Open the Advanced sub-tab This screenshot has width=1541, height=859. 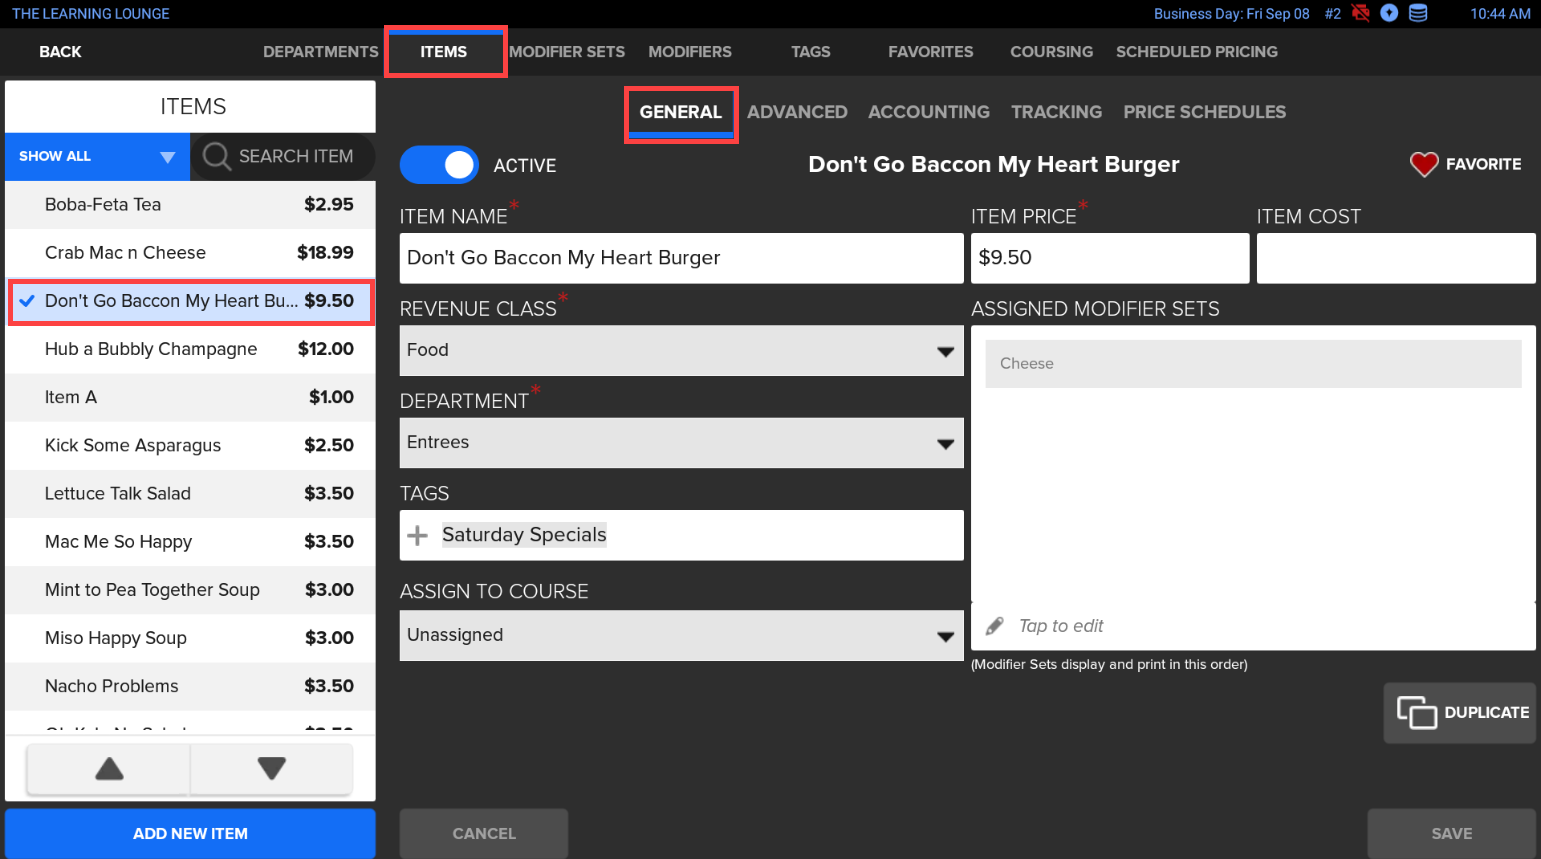click(797, 112)
